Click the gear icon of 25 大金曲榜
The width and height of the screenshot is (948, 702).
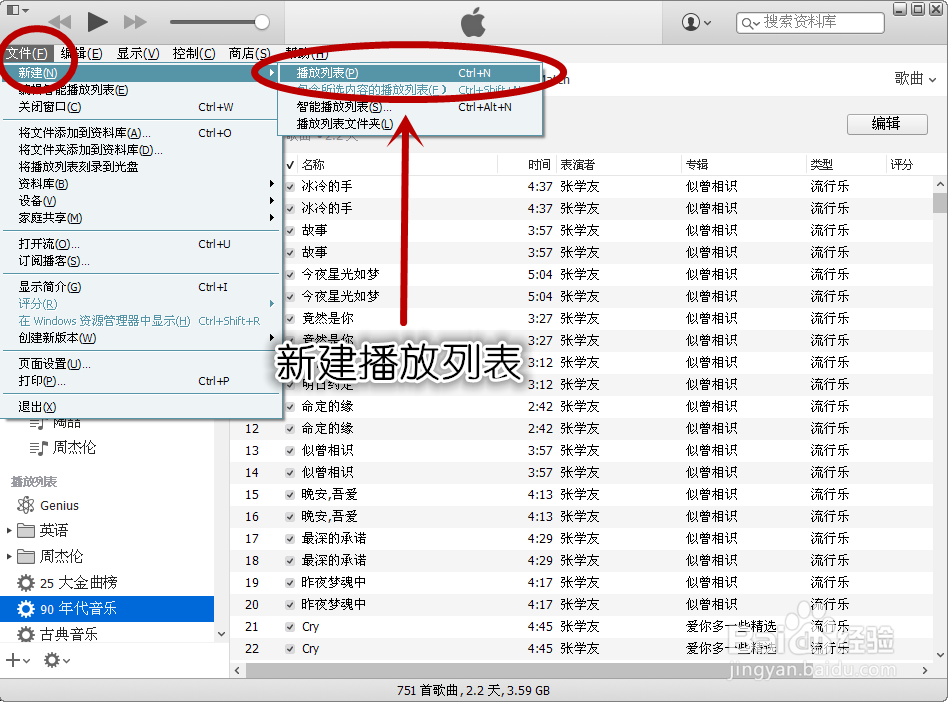25,583
